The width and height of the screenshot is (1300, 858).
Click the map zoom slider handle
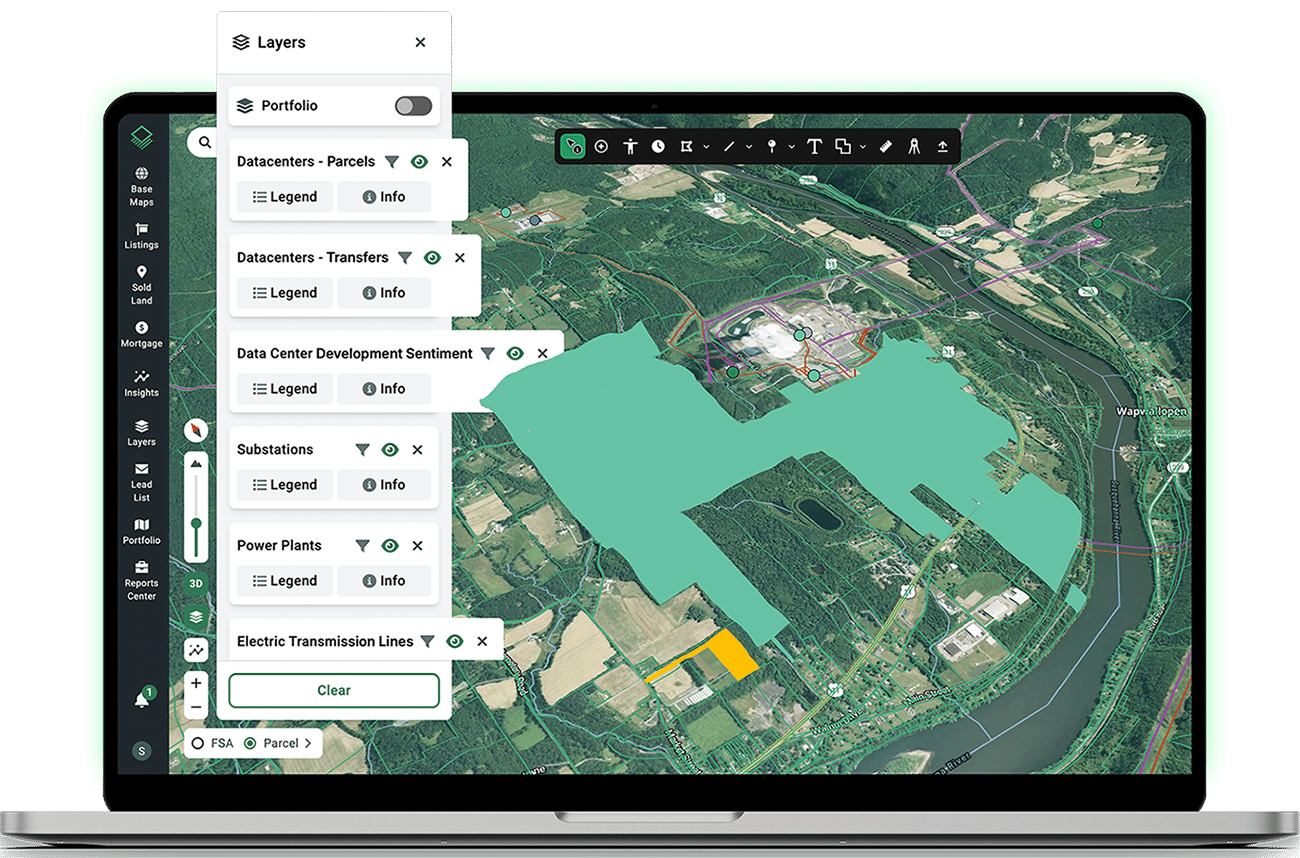pos(197,523)
